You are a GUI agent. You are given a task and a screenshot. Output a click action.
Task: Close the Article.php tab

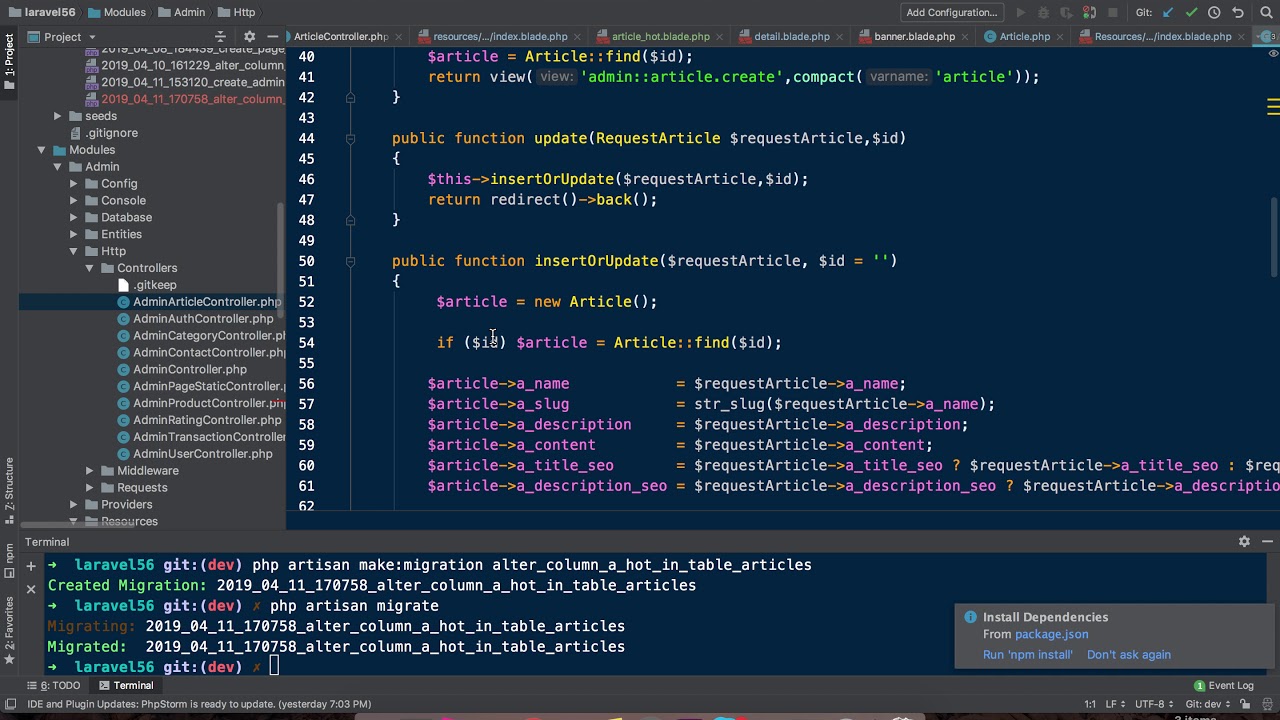(x=1061, y=37)
